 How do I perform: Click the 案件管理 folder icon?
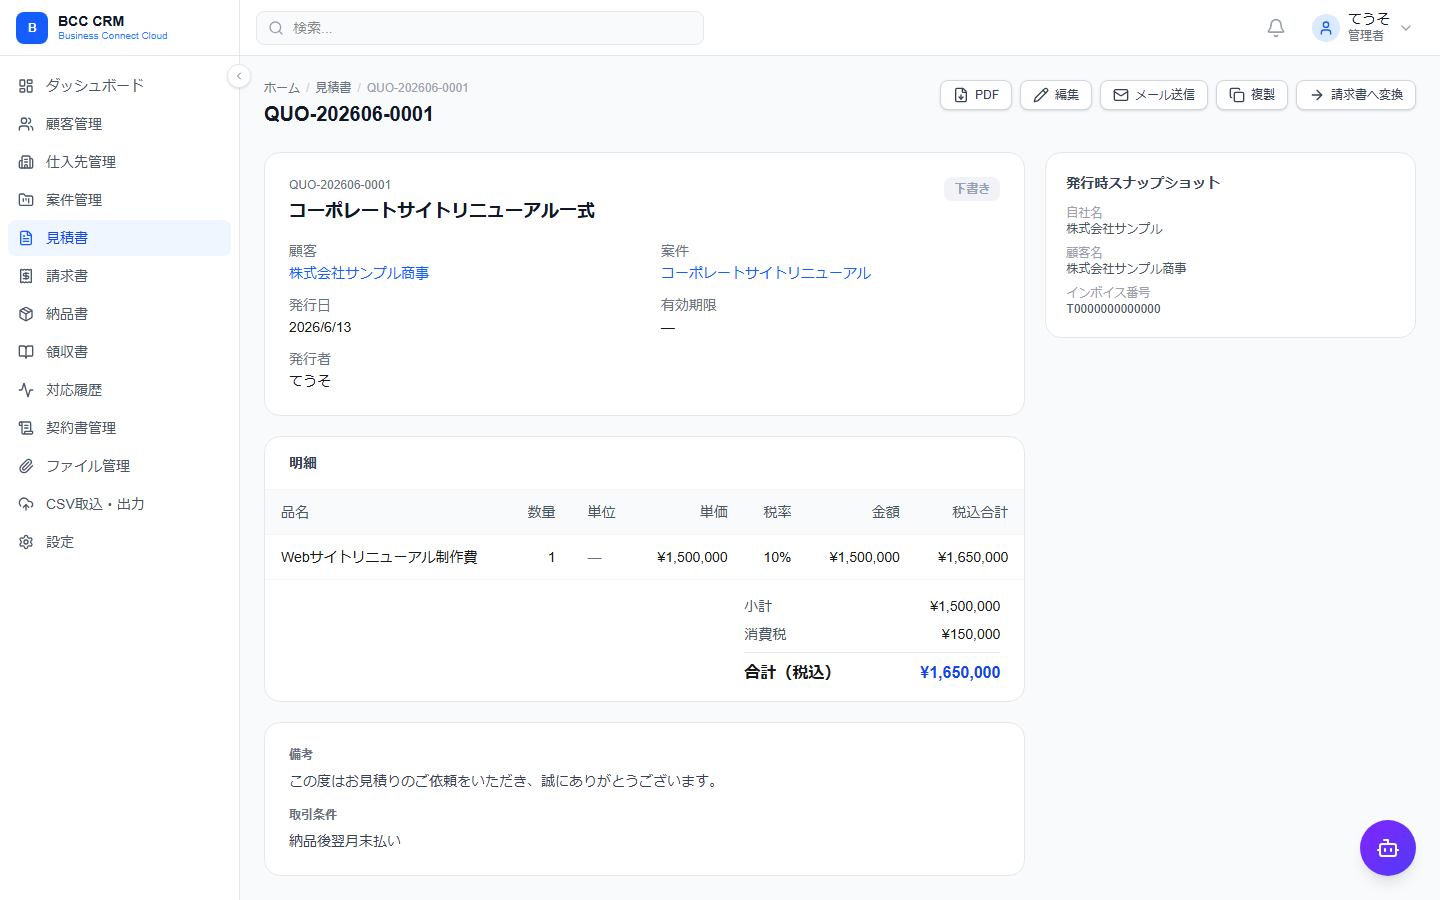pyautogui.click(x=26, y=200)
